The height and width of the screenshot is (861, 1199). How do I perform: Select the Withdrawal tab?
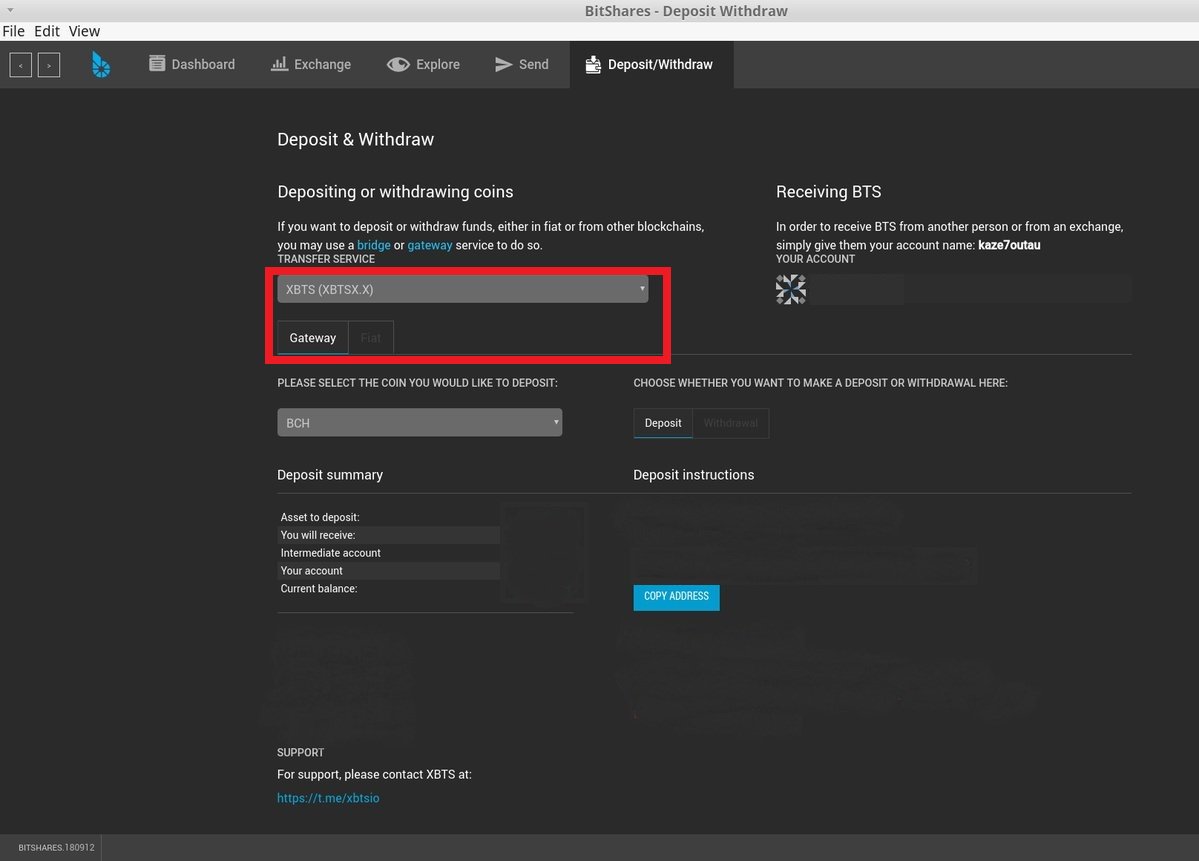click(x=731, y=423)
